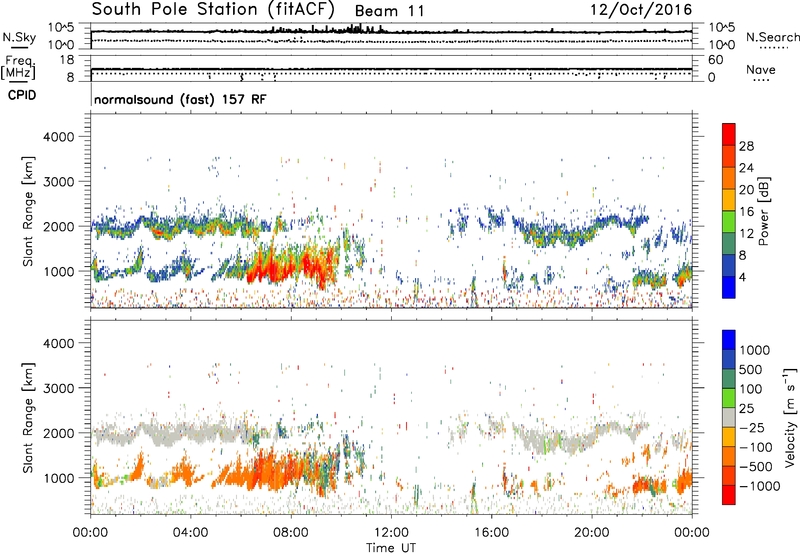Image resolution: width=800 pixels, height=554 pixels.
Task: Click power scale value '4'
Action: pos(743,277)
